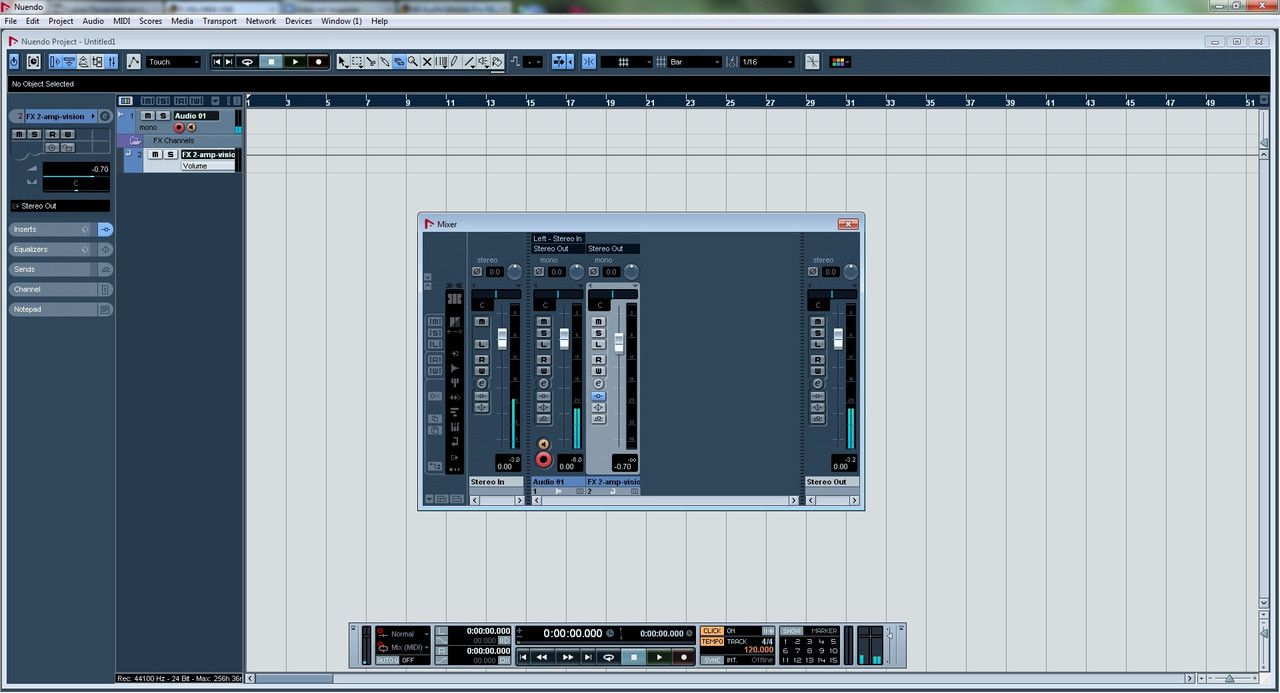Mute Audio 01 track in track list
Screen dimensions: 1280x693
tap(148, 116)
